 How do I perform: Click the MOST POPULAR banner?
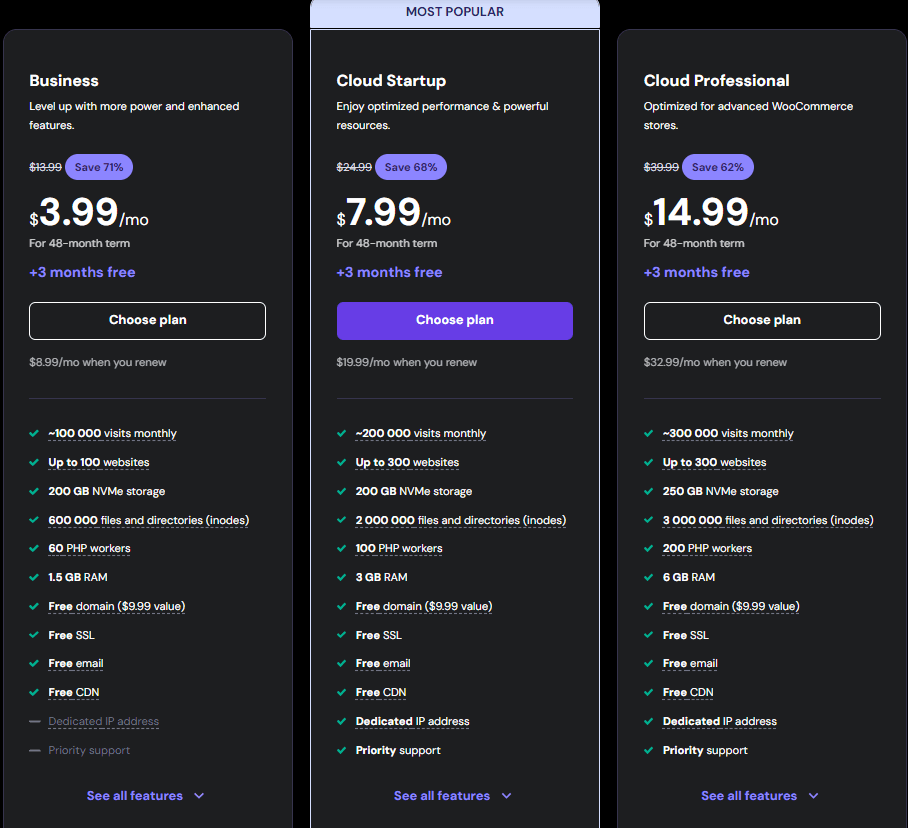(x=455, y=13)
